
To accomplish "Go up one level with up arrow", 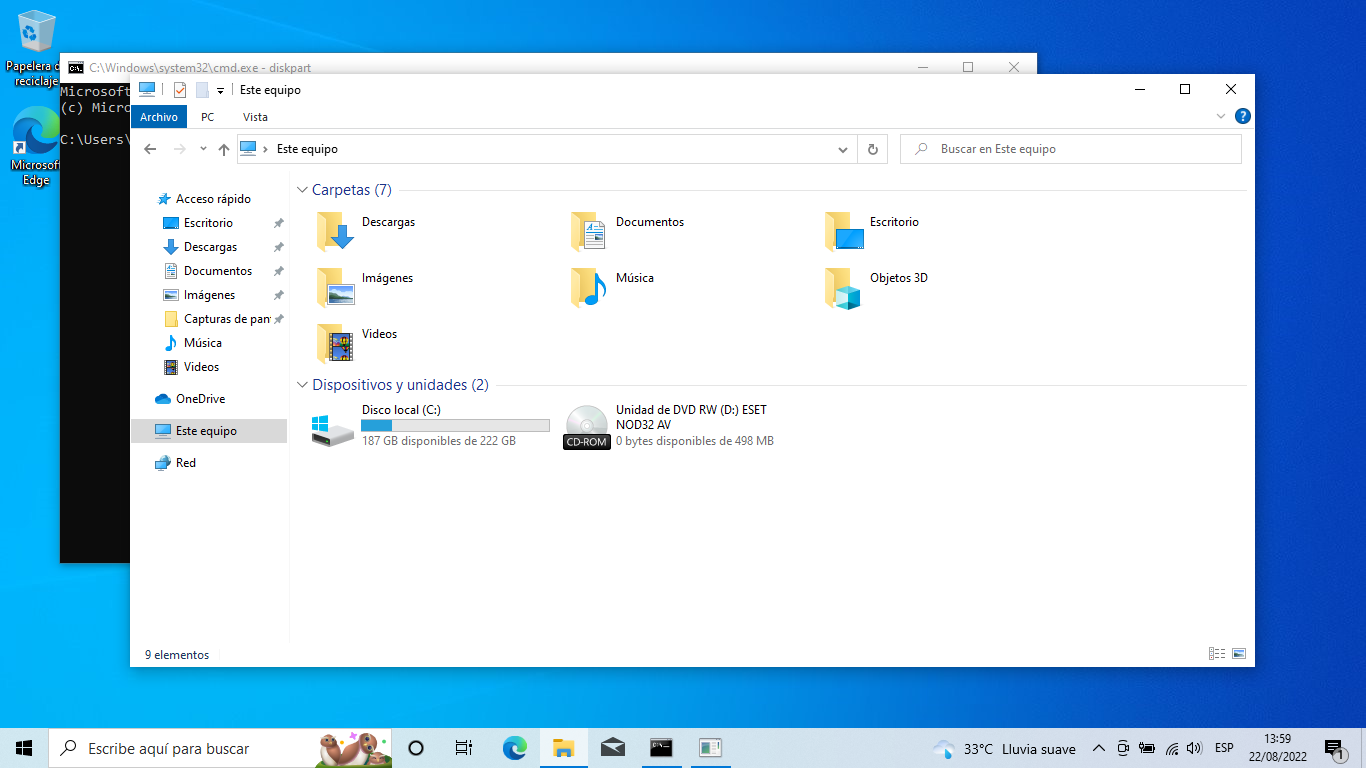I will click(224, 149).
